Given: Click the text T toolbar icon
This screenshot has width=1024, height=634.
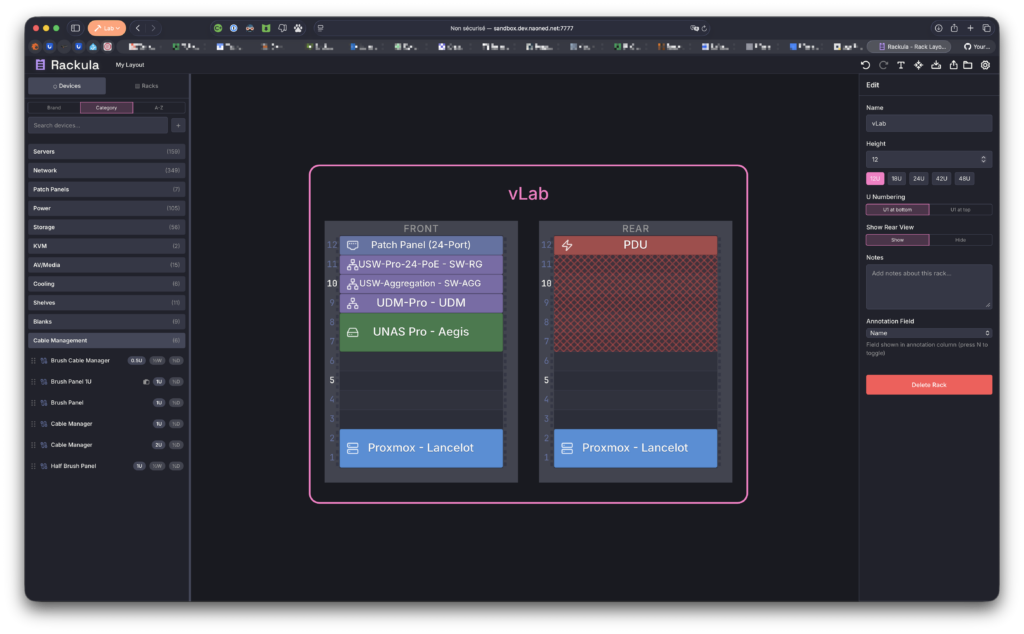Looking at the screenshot, I should coord(900,65).
